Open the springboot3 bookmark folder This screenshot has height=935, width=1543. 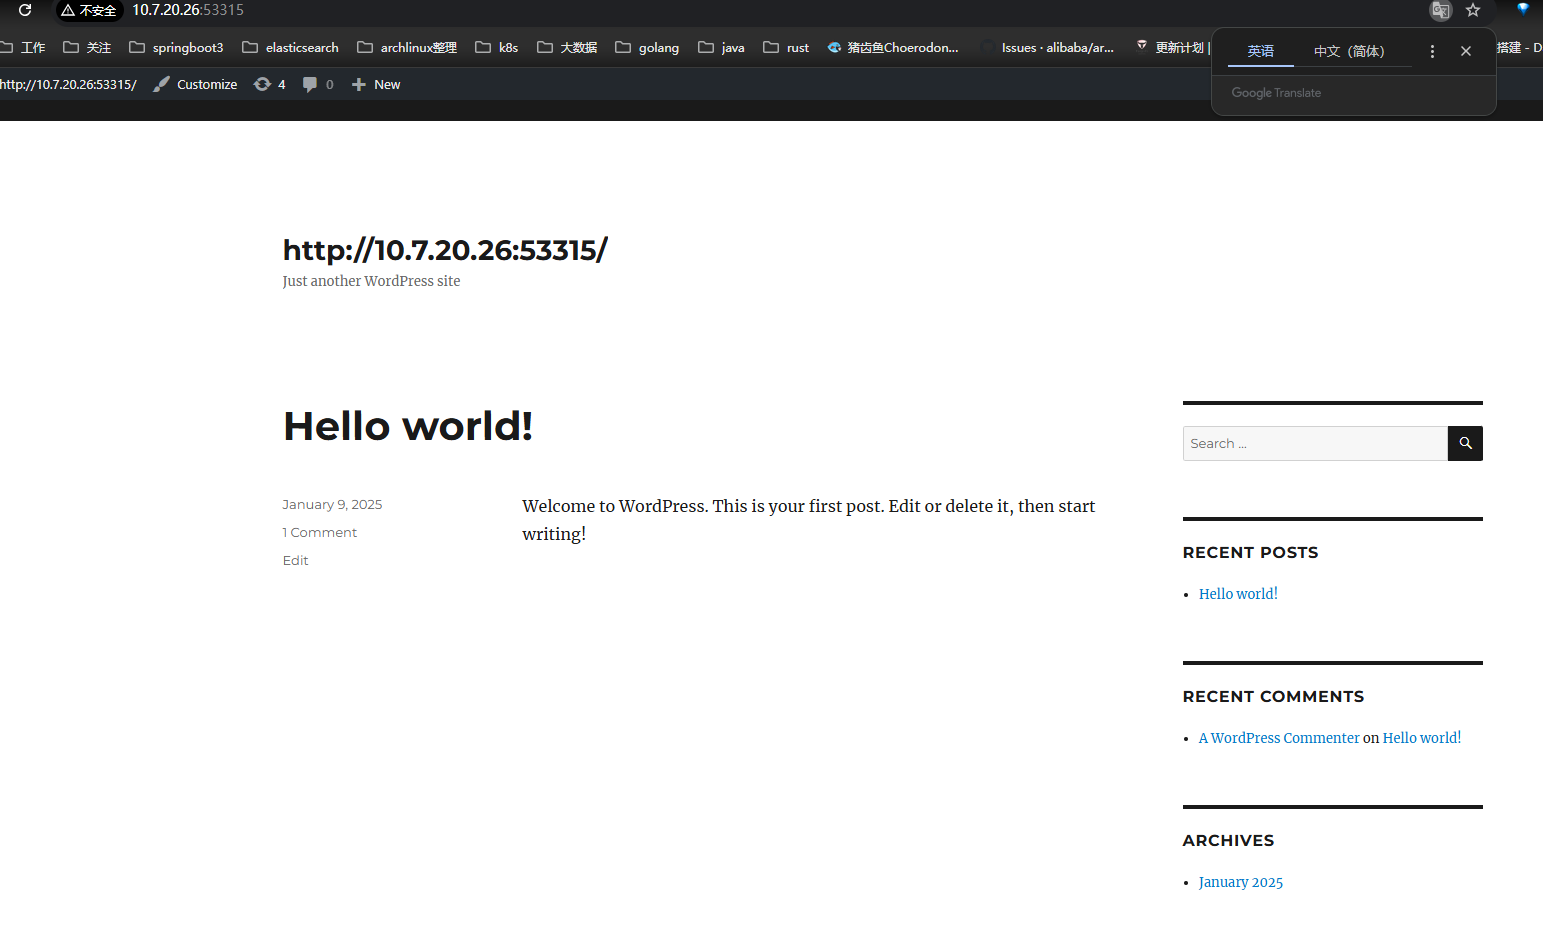[176, 47]
